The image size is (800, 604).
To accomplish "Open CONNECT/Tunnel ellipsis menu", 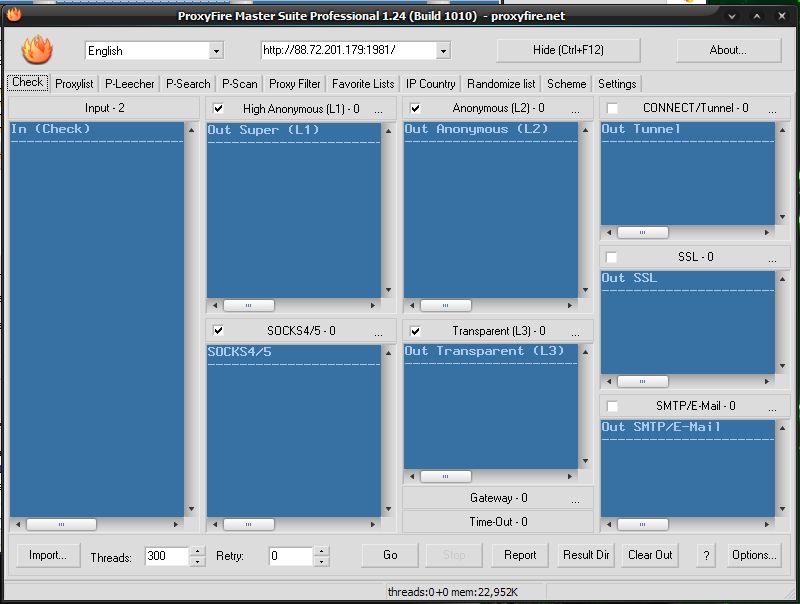I will (772, 110).
